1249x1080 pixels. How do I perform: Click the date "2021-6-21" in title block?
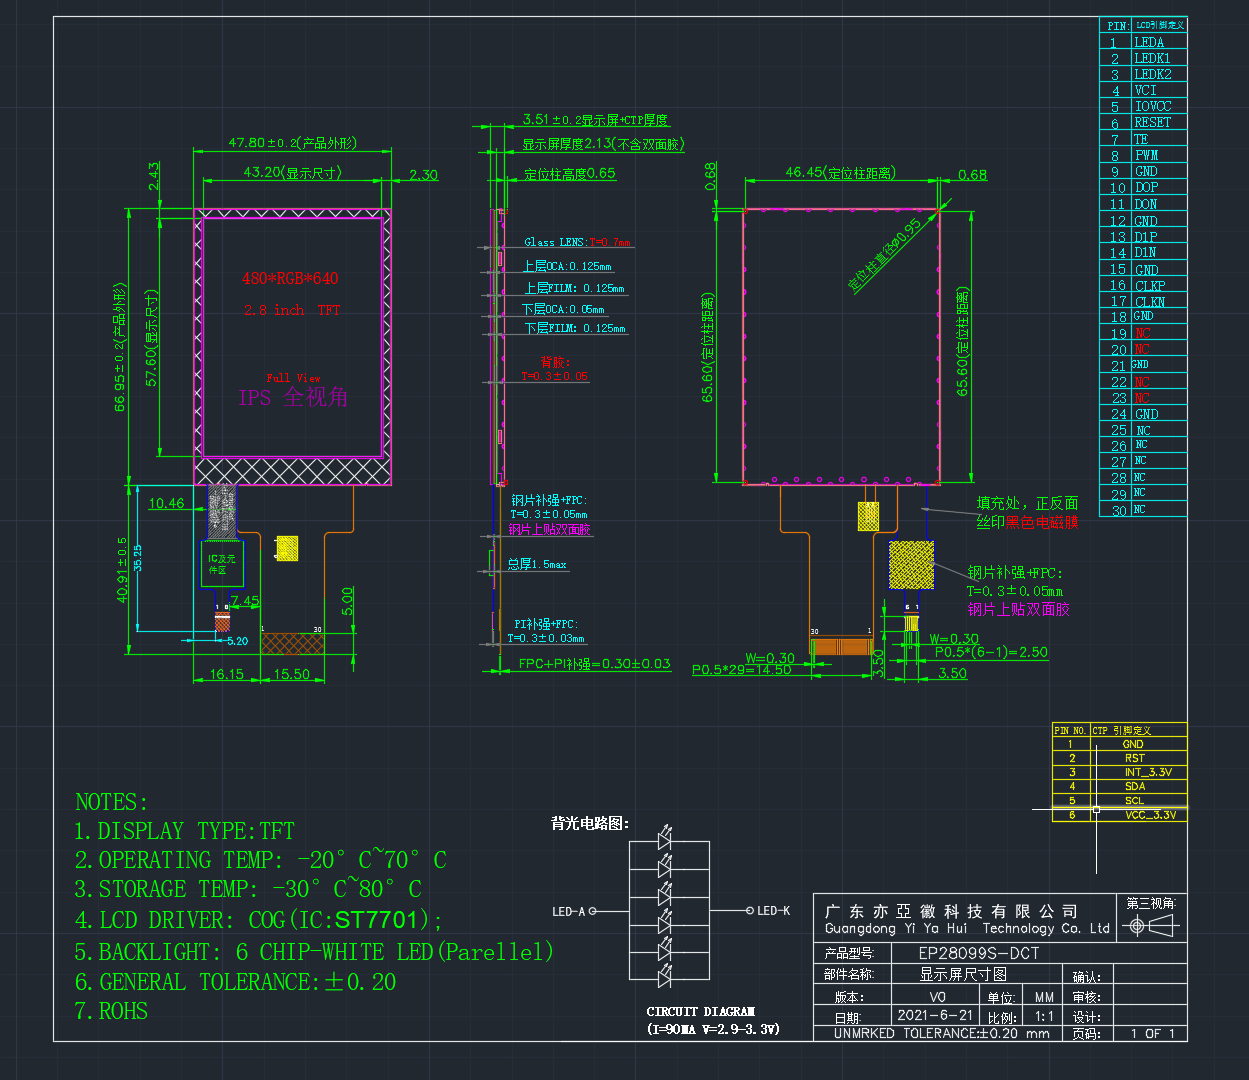pyautogui.click(x=935, y=1014)
